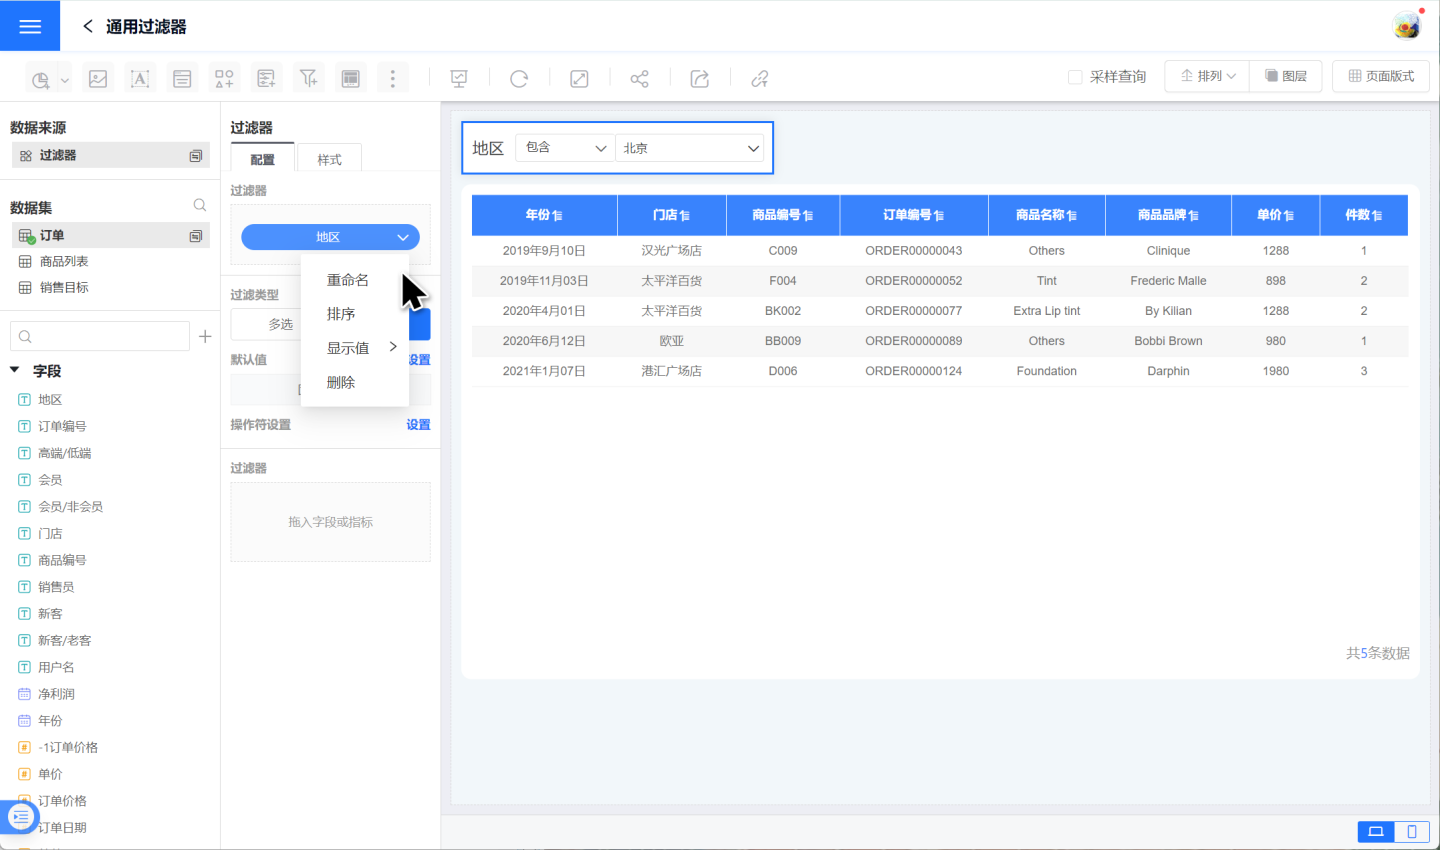
Task: Open the 页面版式 button
Action: 1381,76
